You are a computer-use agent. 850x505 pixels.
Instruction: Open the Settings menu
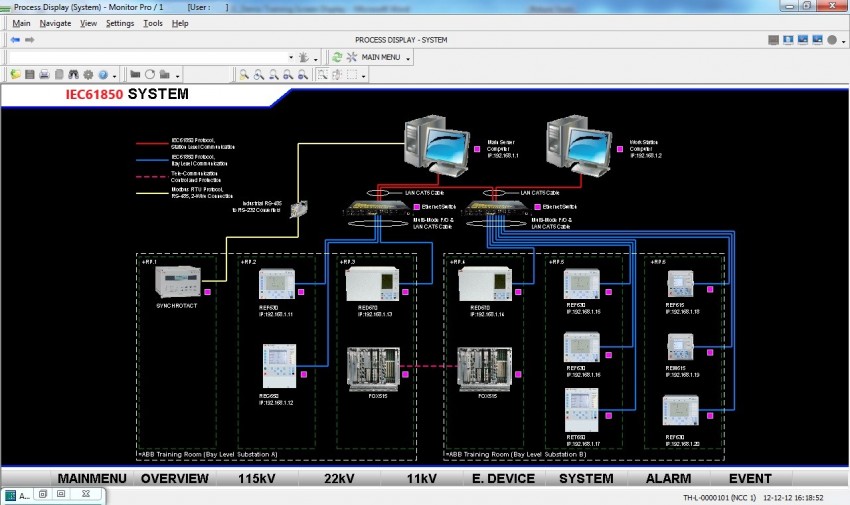click(120, 23)
